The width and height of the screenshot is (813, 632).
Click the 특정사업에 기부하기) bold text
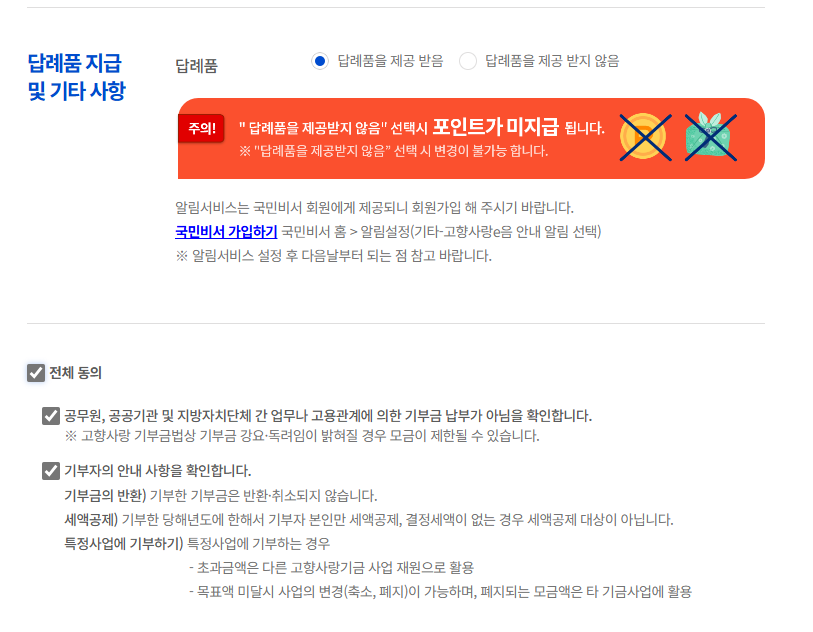(124, 543)
